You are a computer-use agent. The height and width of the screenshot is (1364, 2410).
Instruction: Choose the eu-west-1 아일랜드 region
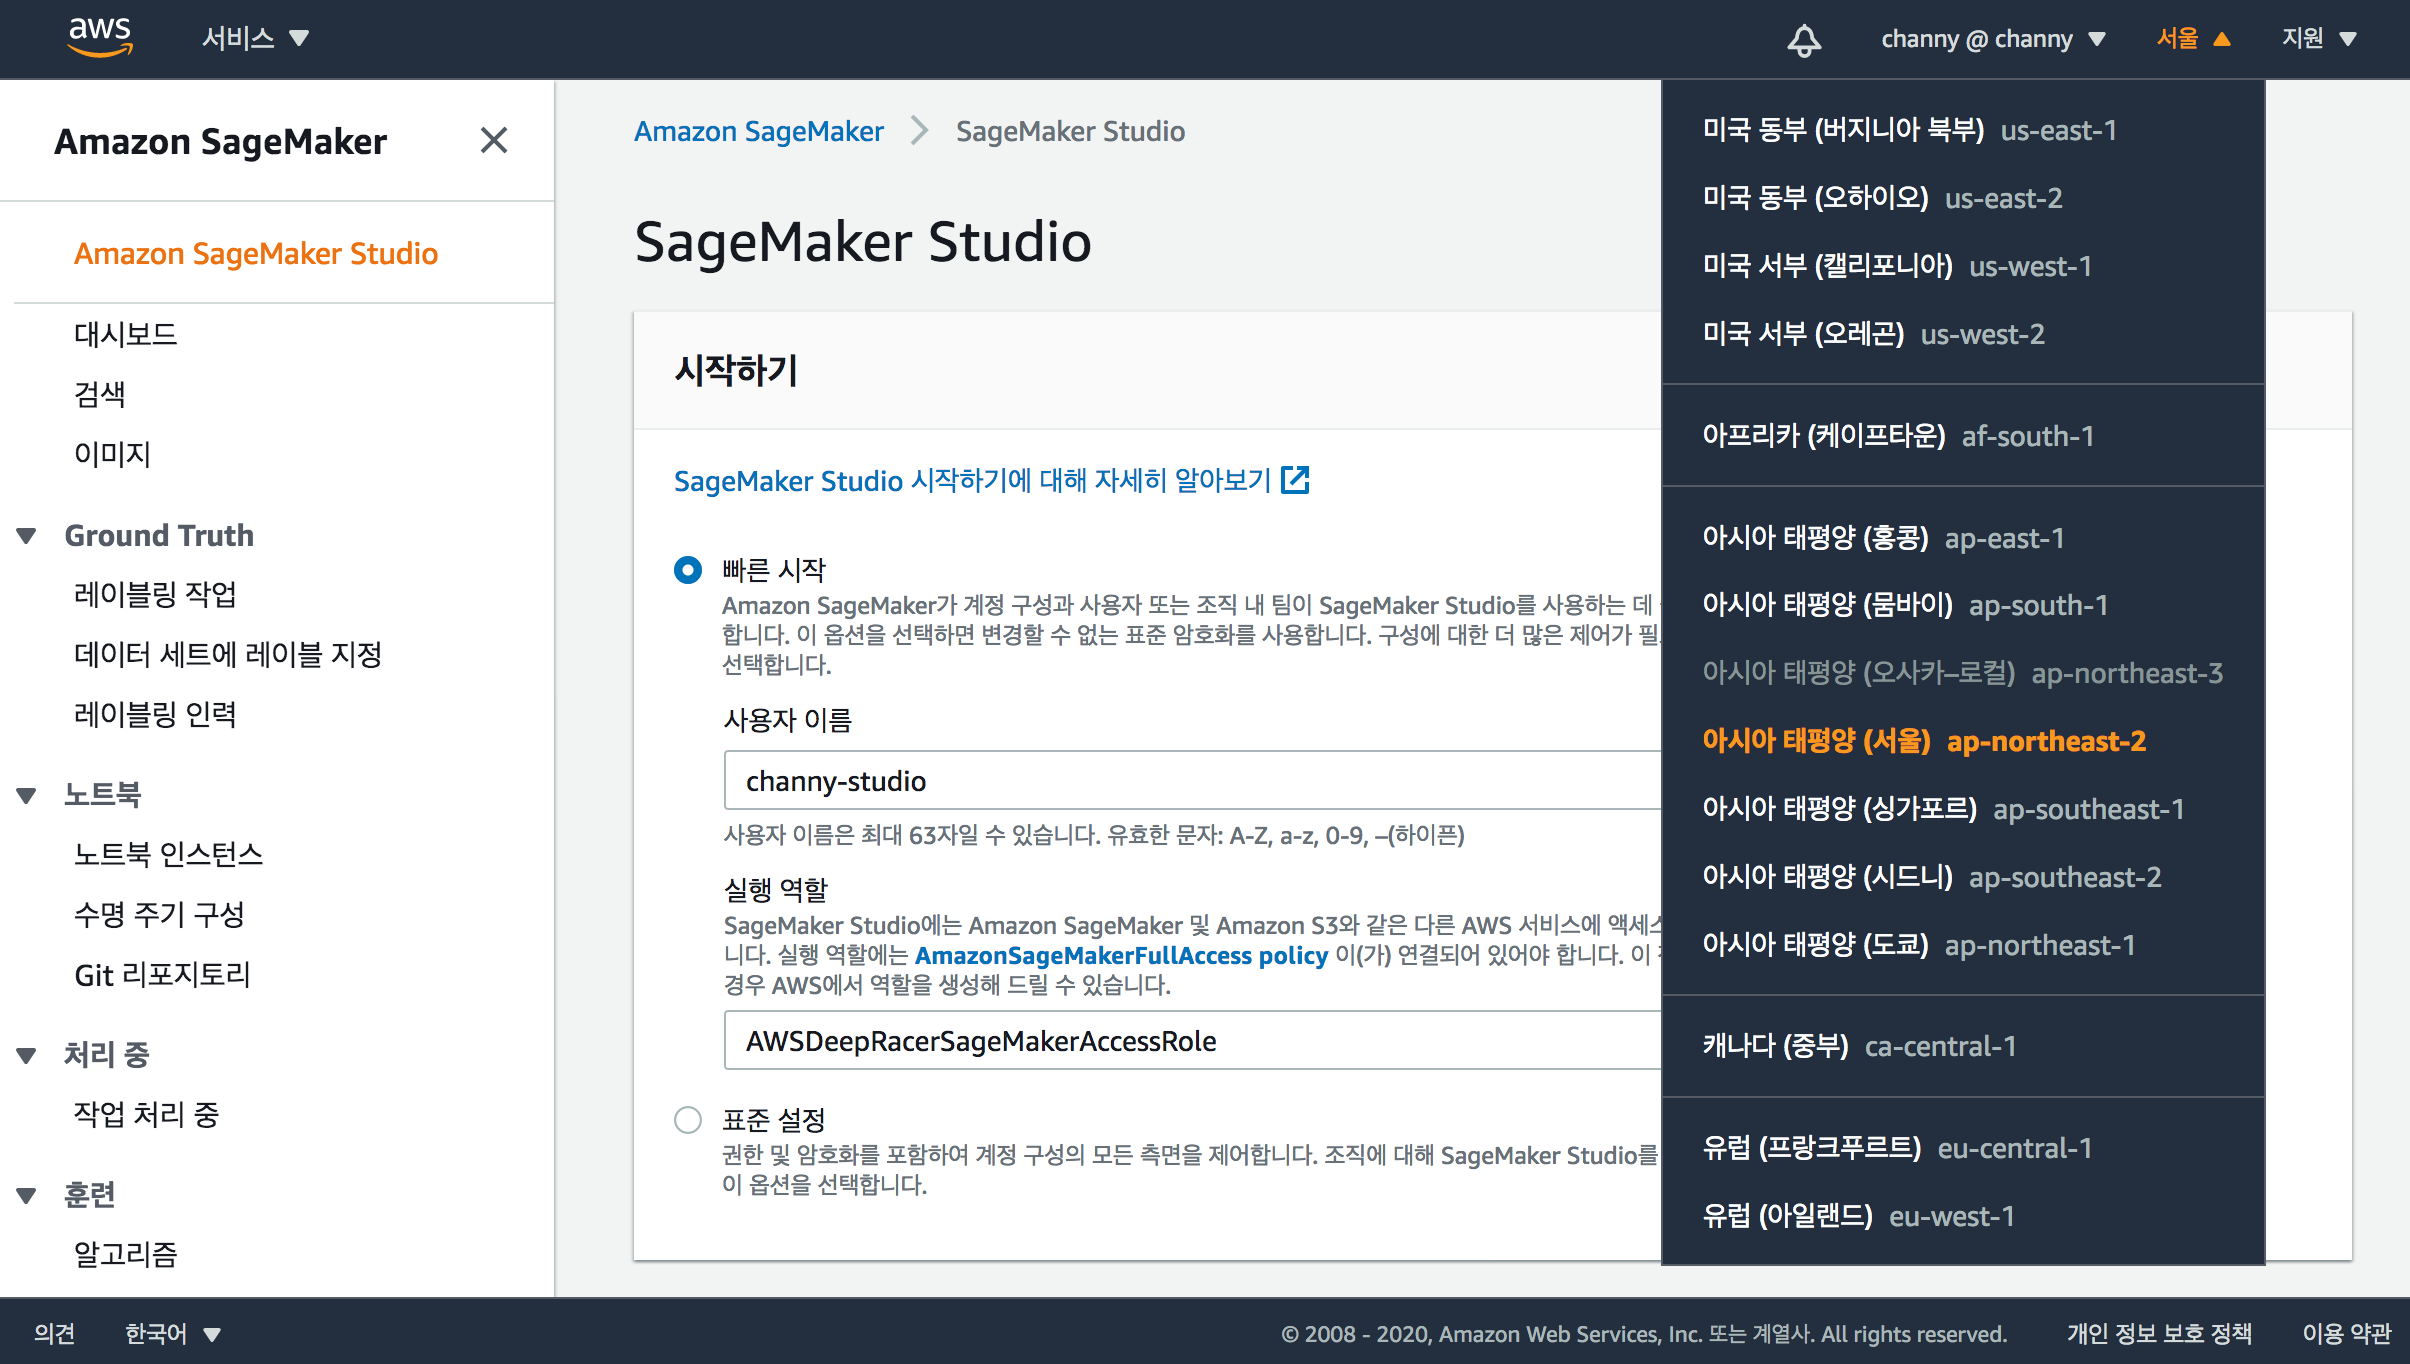pyautogui.click(x=1858, y=1216)
